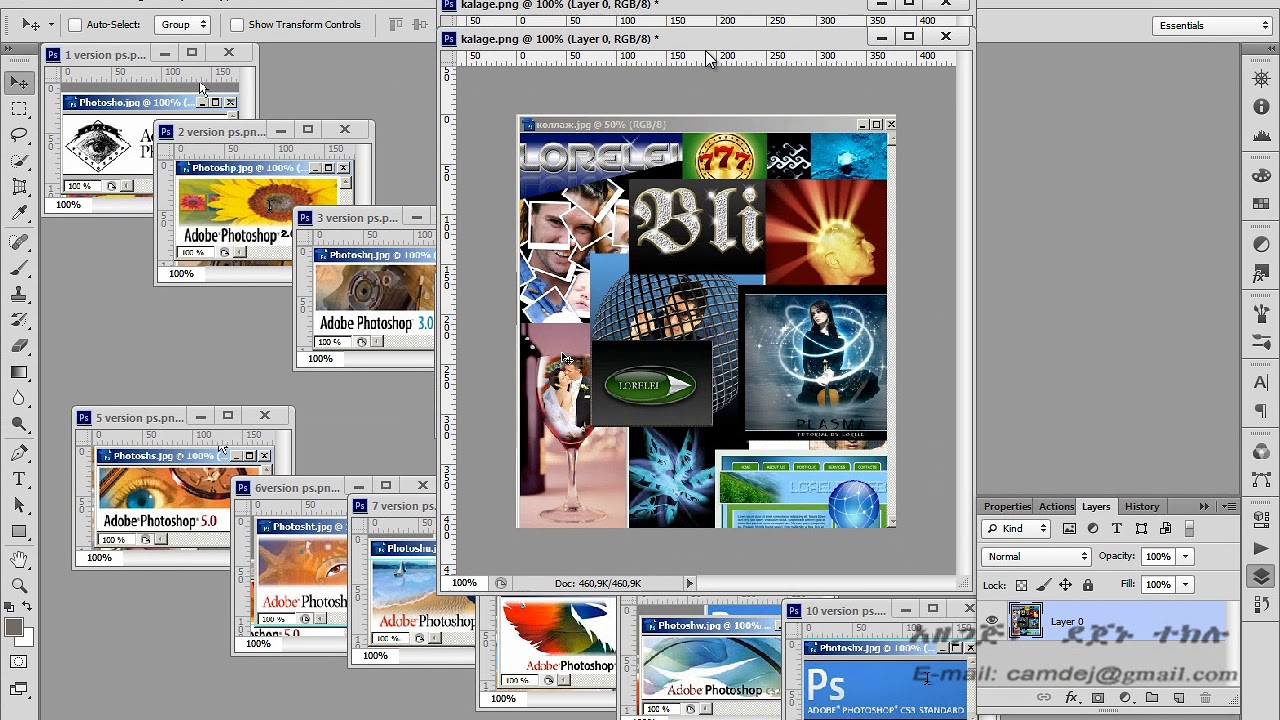The height and width of the screenshot is (720, 1280).
Task: Click the foreground color swatch
Action: click(13, 627)
